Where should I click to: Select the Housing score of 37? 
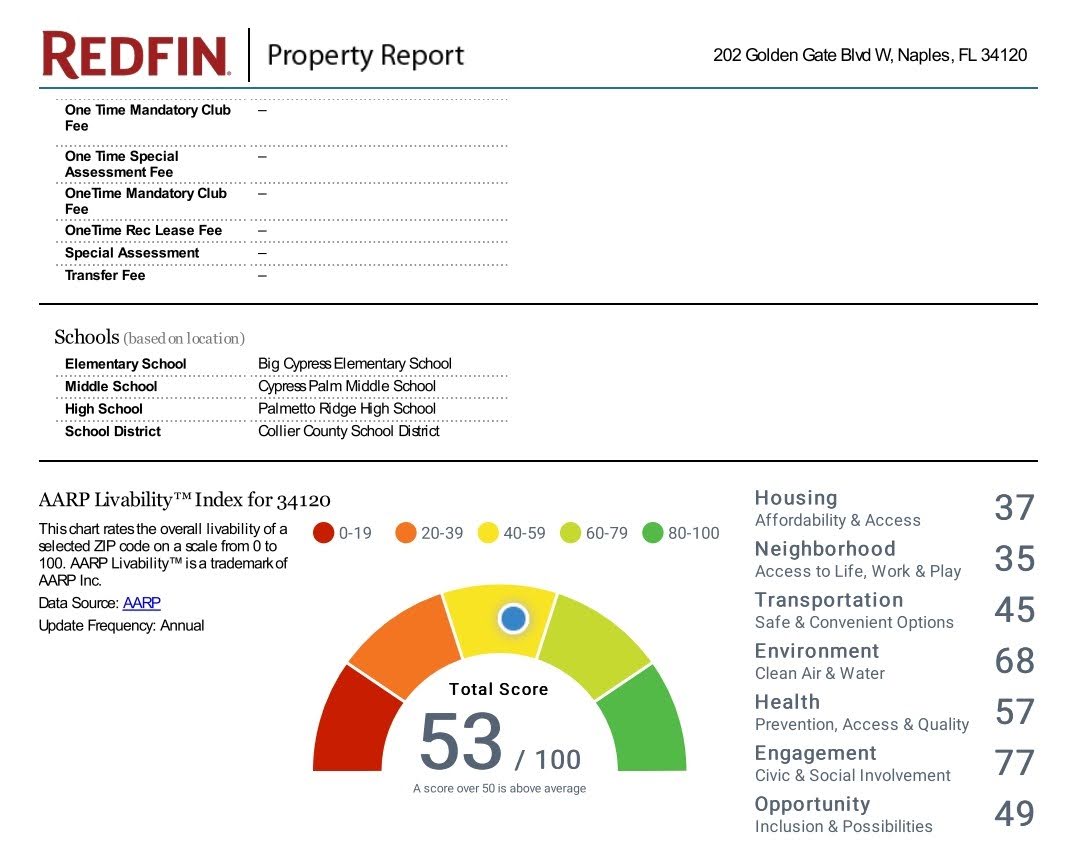pos(1014,508)
